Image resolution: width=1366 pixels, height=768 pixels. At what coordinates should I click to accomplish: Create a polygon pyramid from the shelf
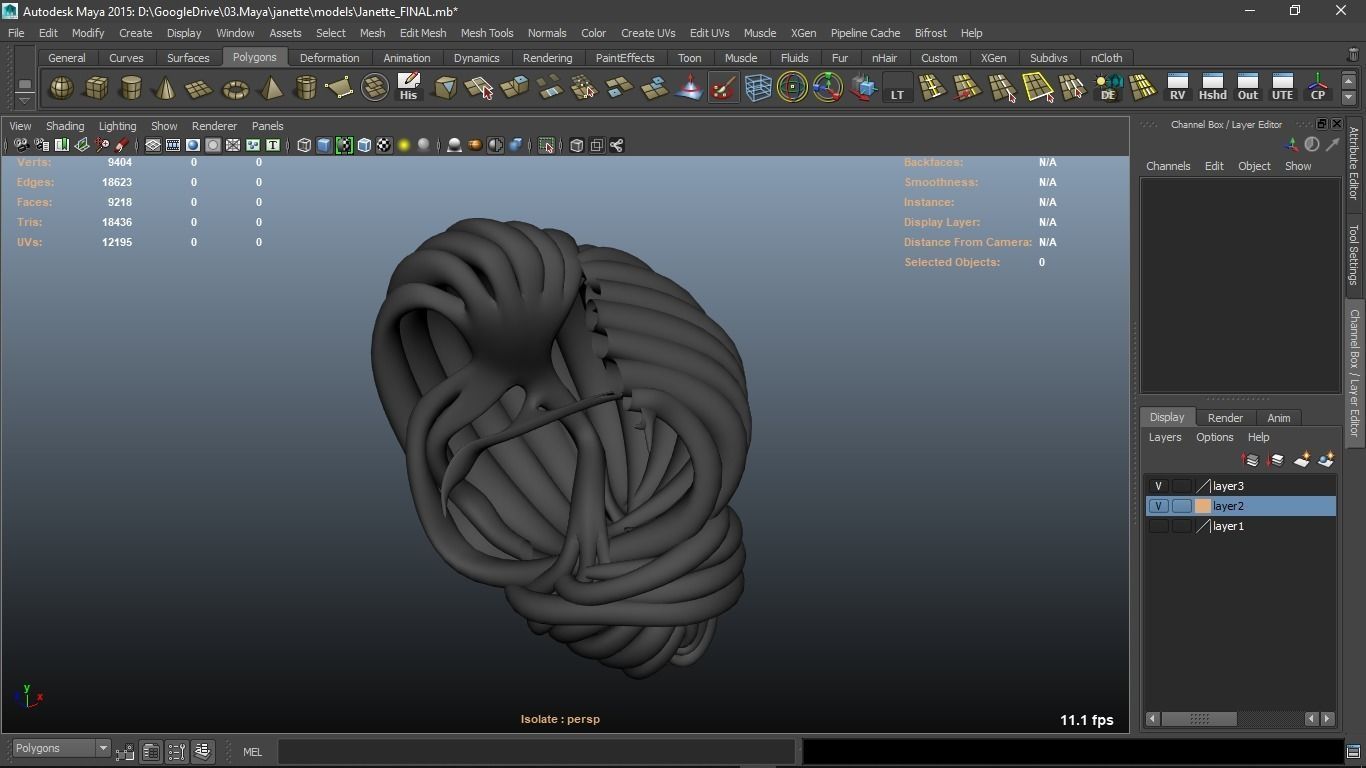270,88
